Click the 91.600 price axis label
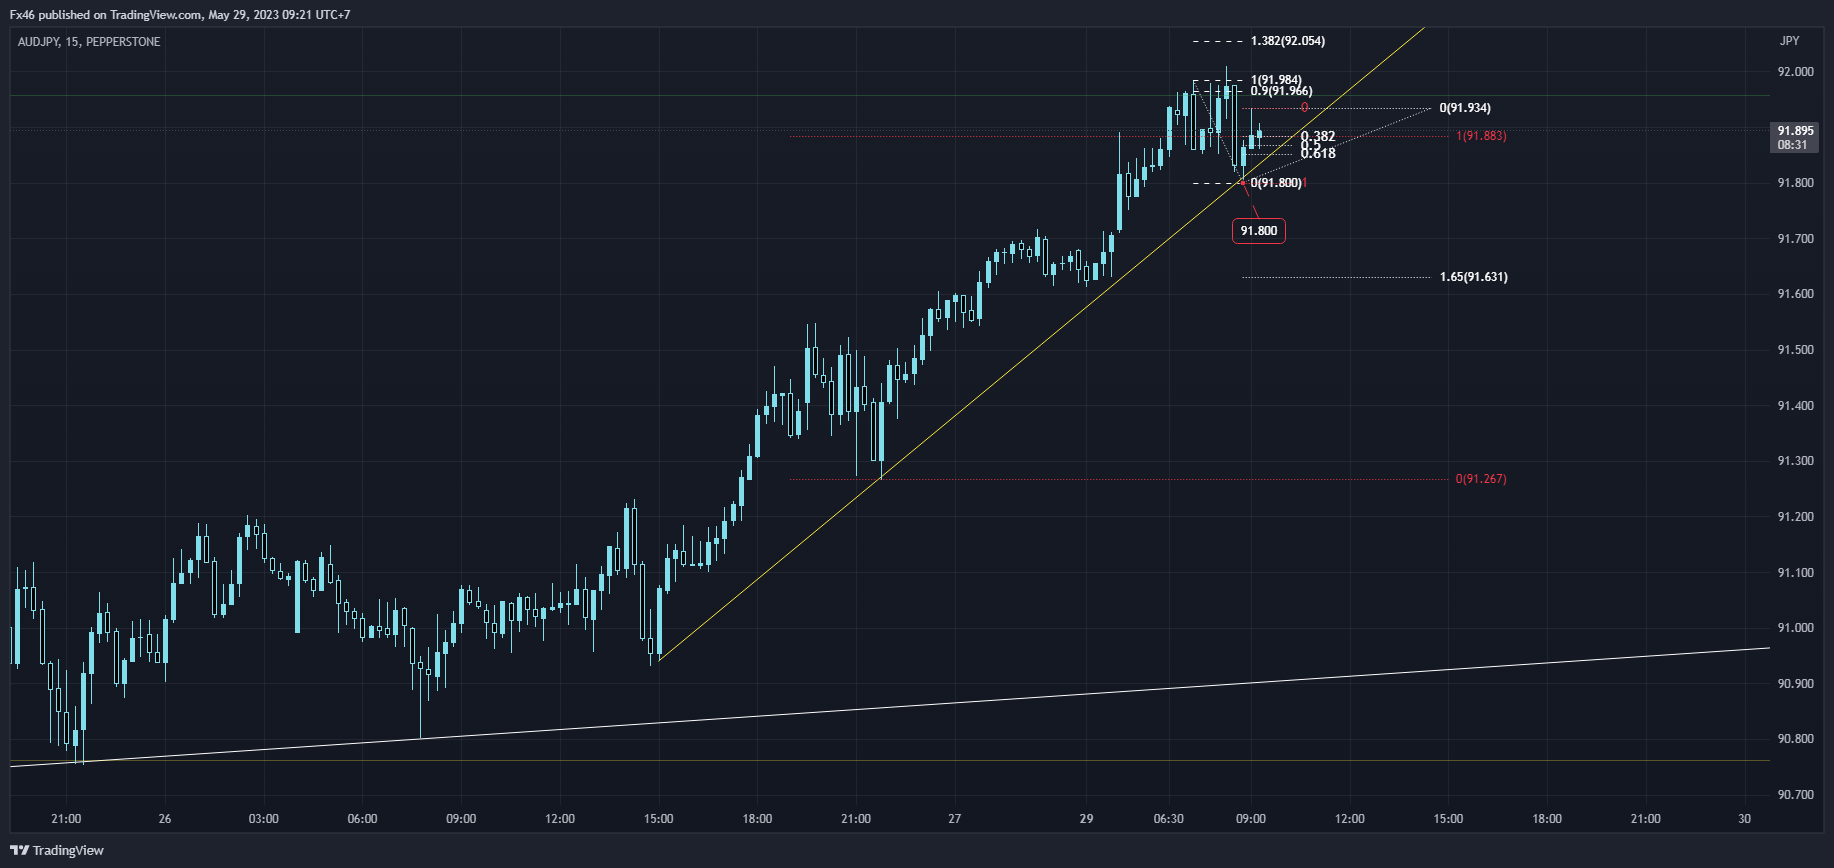The image size is (1834, 868). (1795, 294)
